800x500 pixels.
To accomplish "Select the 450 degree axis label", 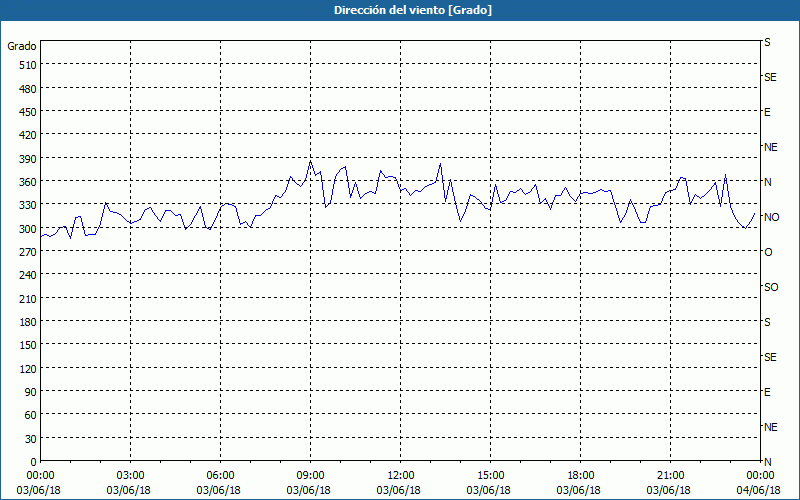I will click(29, 112).
